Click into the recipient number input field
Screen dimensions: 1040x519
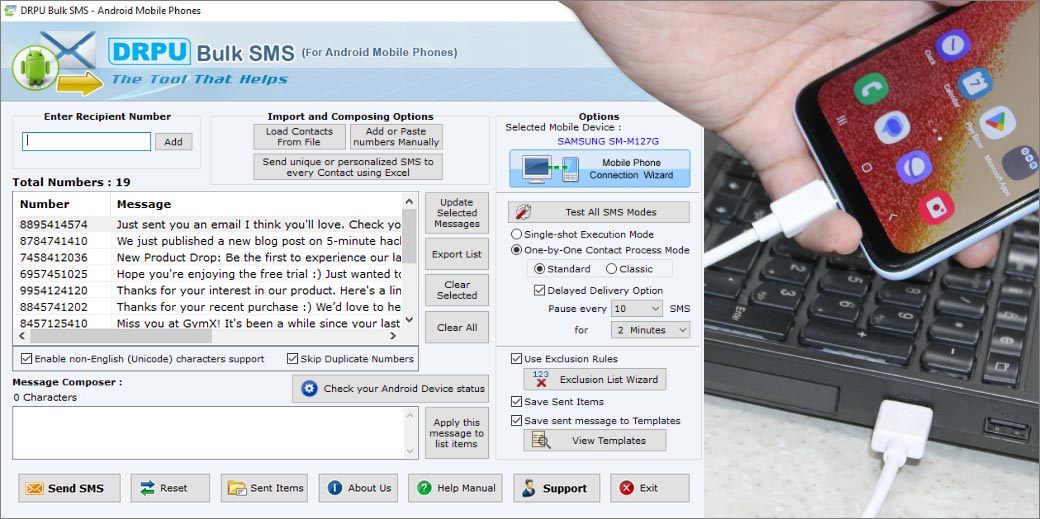pyautogui.click(x=86, y=141)
